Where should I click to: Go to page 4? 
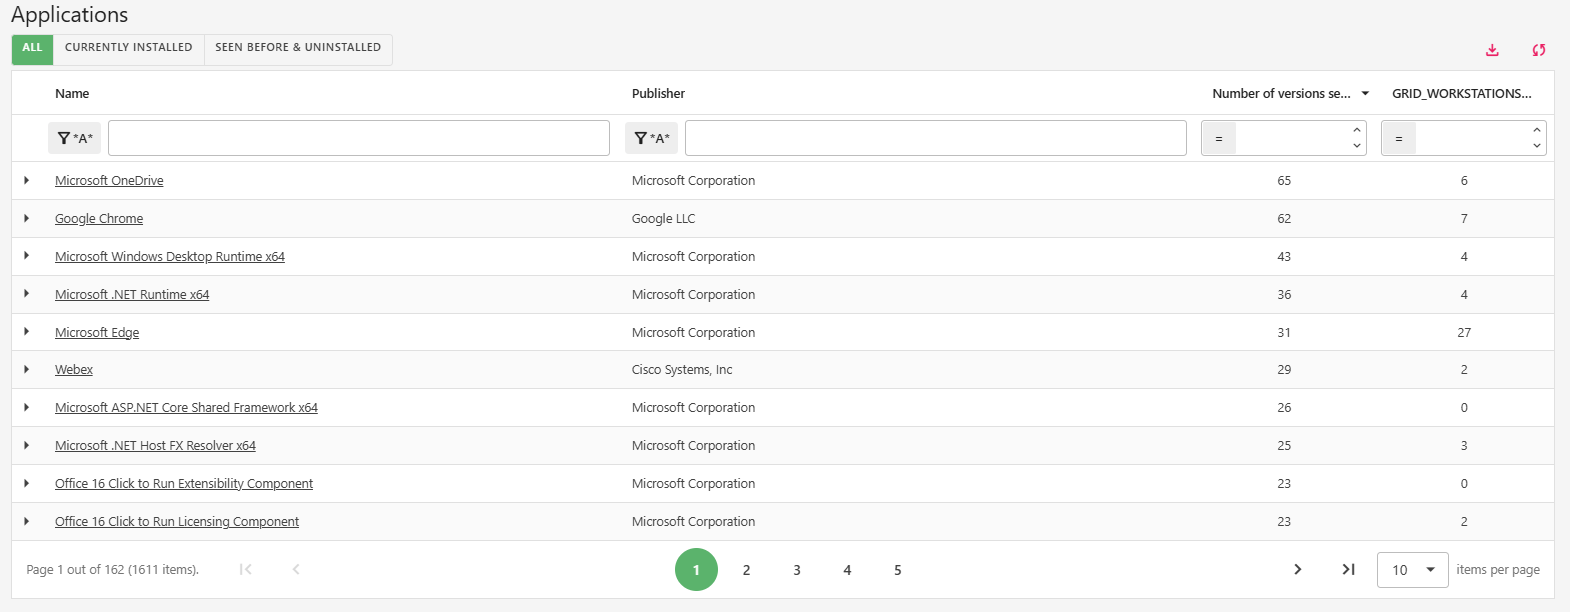(x=847, y=570)
